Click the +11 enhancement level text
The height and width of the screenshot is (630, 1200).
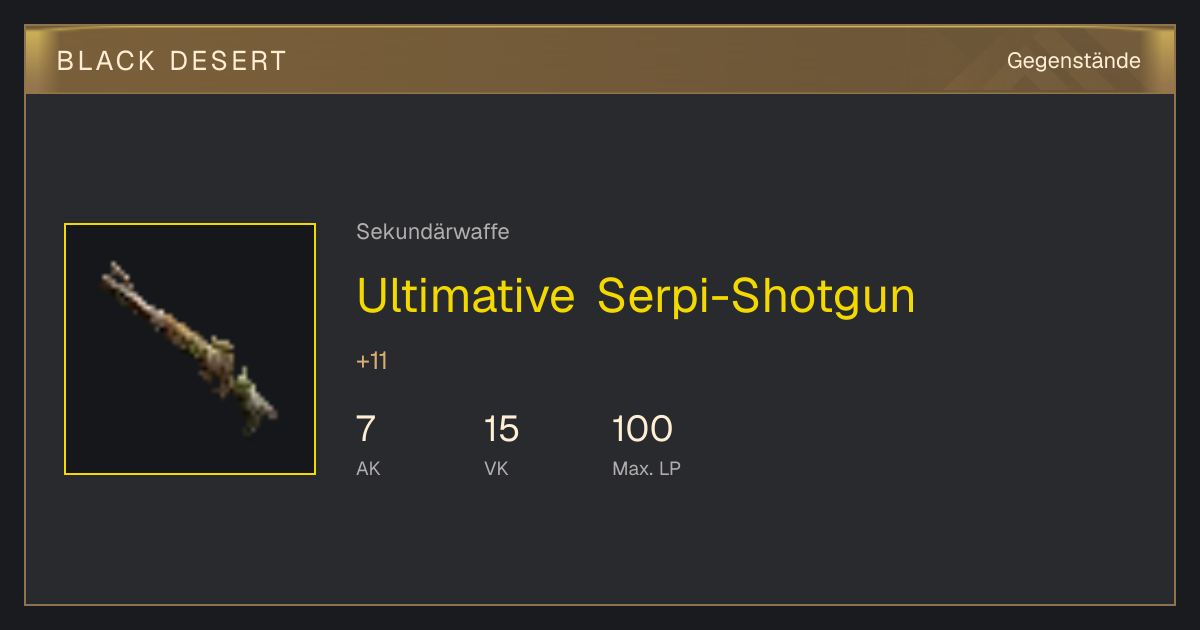click(371, 361)
